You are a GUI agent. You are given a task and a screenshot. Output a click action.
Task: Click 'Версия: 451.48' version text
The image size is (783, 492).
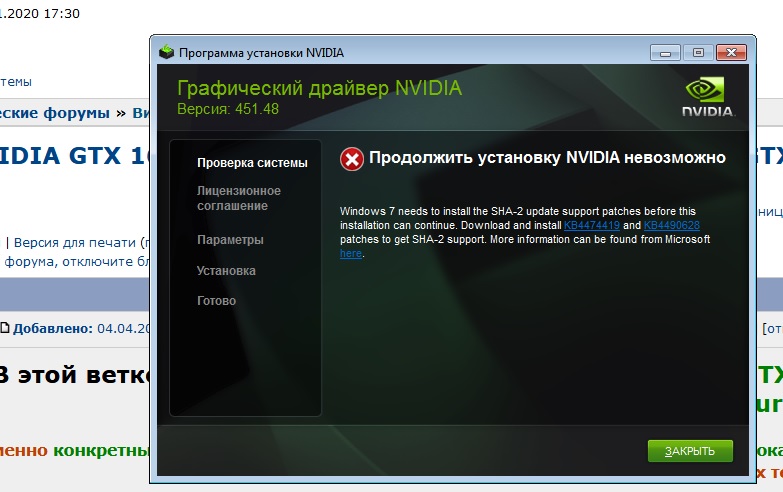click(228, 109)
